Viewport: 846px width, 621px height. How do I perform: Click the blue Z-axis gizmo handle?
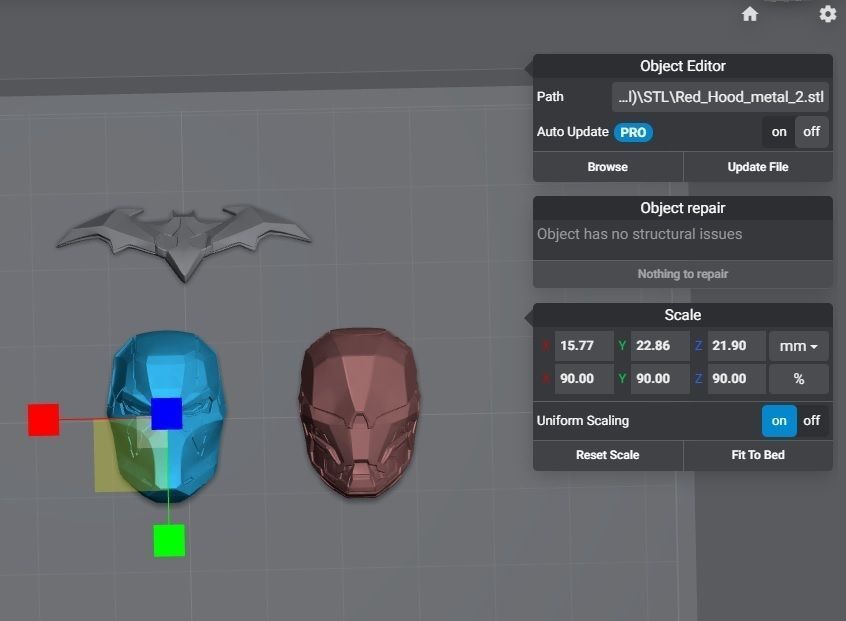tap(167, 414)
